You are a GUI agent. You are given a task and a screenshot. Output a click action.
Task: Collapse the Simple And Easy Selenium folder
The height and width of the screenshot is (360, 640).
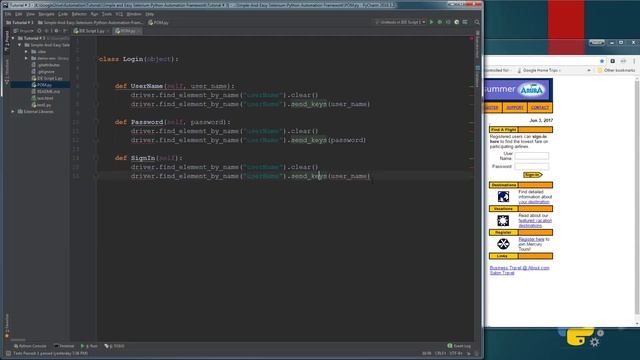tap(20, 45)
